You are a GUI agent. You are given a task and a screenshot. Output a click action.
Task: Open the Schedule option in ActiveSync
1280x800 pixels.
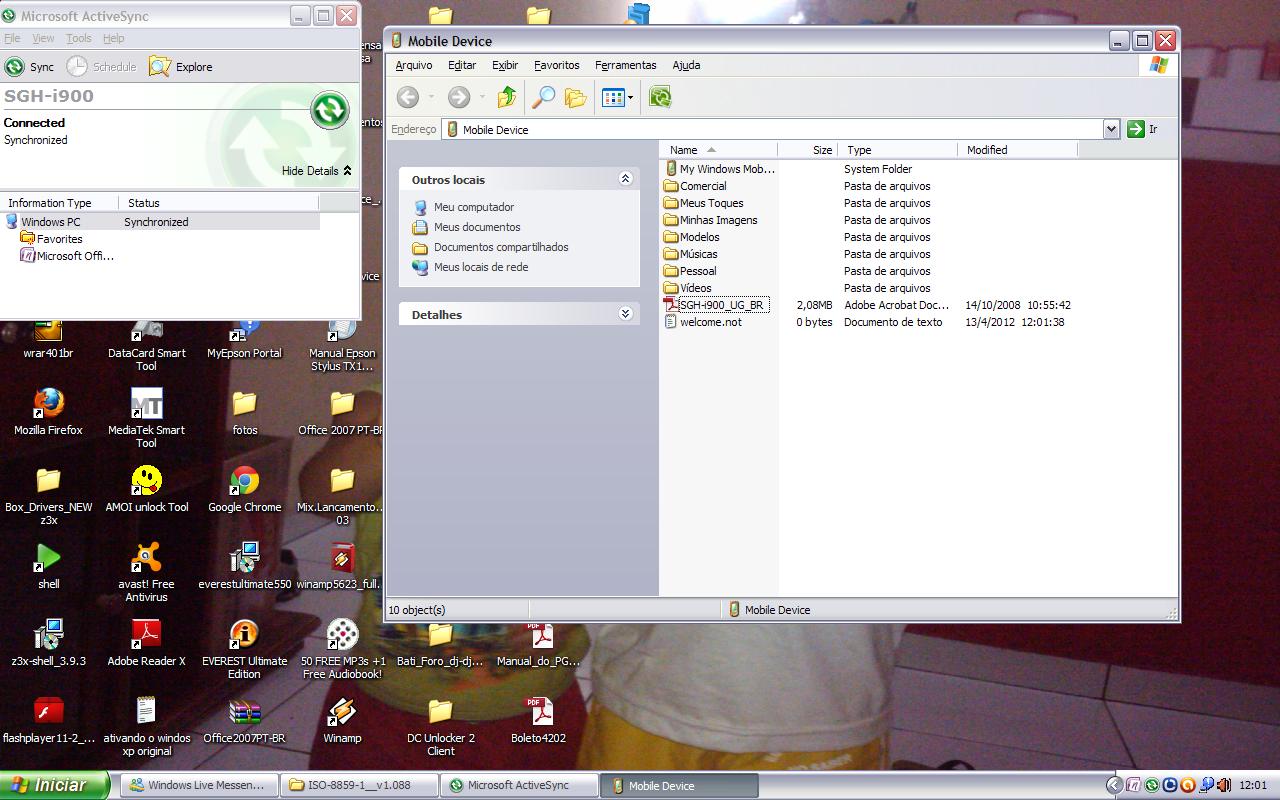(x=102, y=67)
